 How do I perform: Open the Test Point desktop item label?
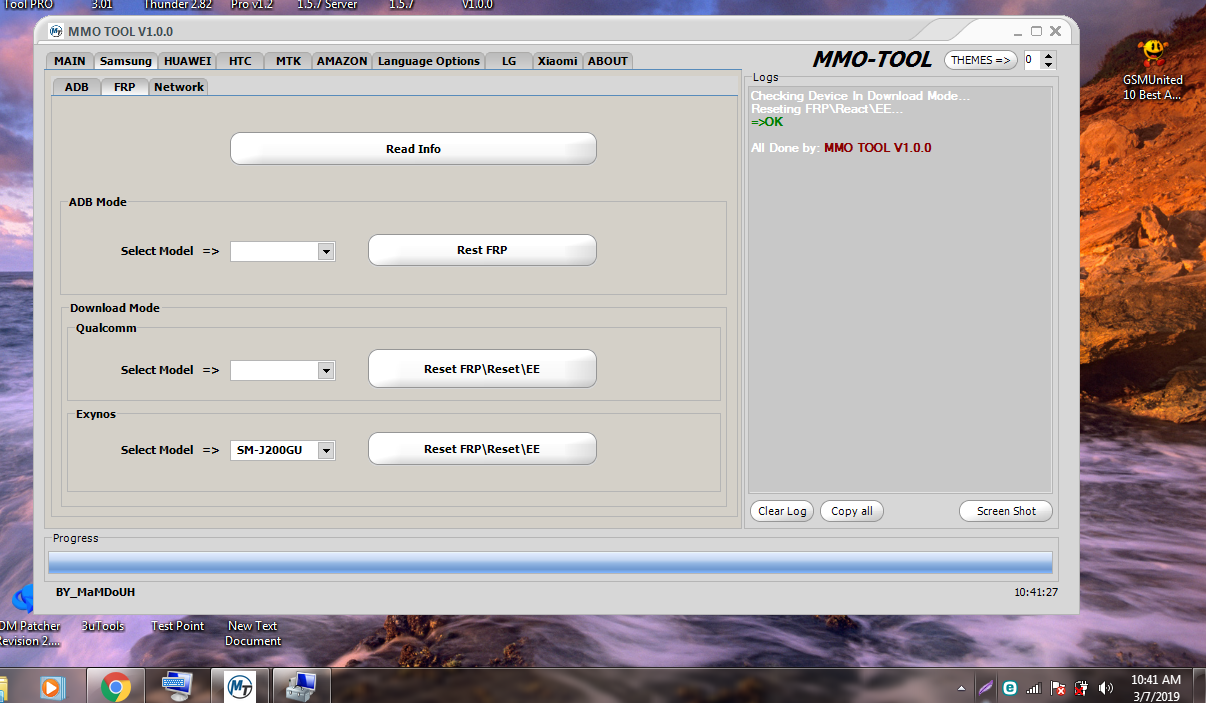pyautogui.click(x=177, y=626)
